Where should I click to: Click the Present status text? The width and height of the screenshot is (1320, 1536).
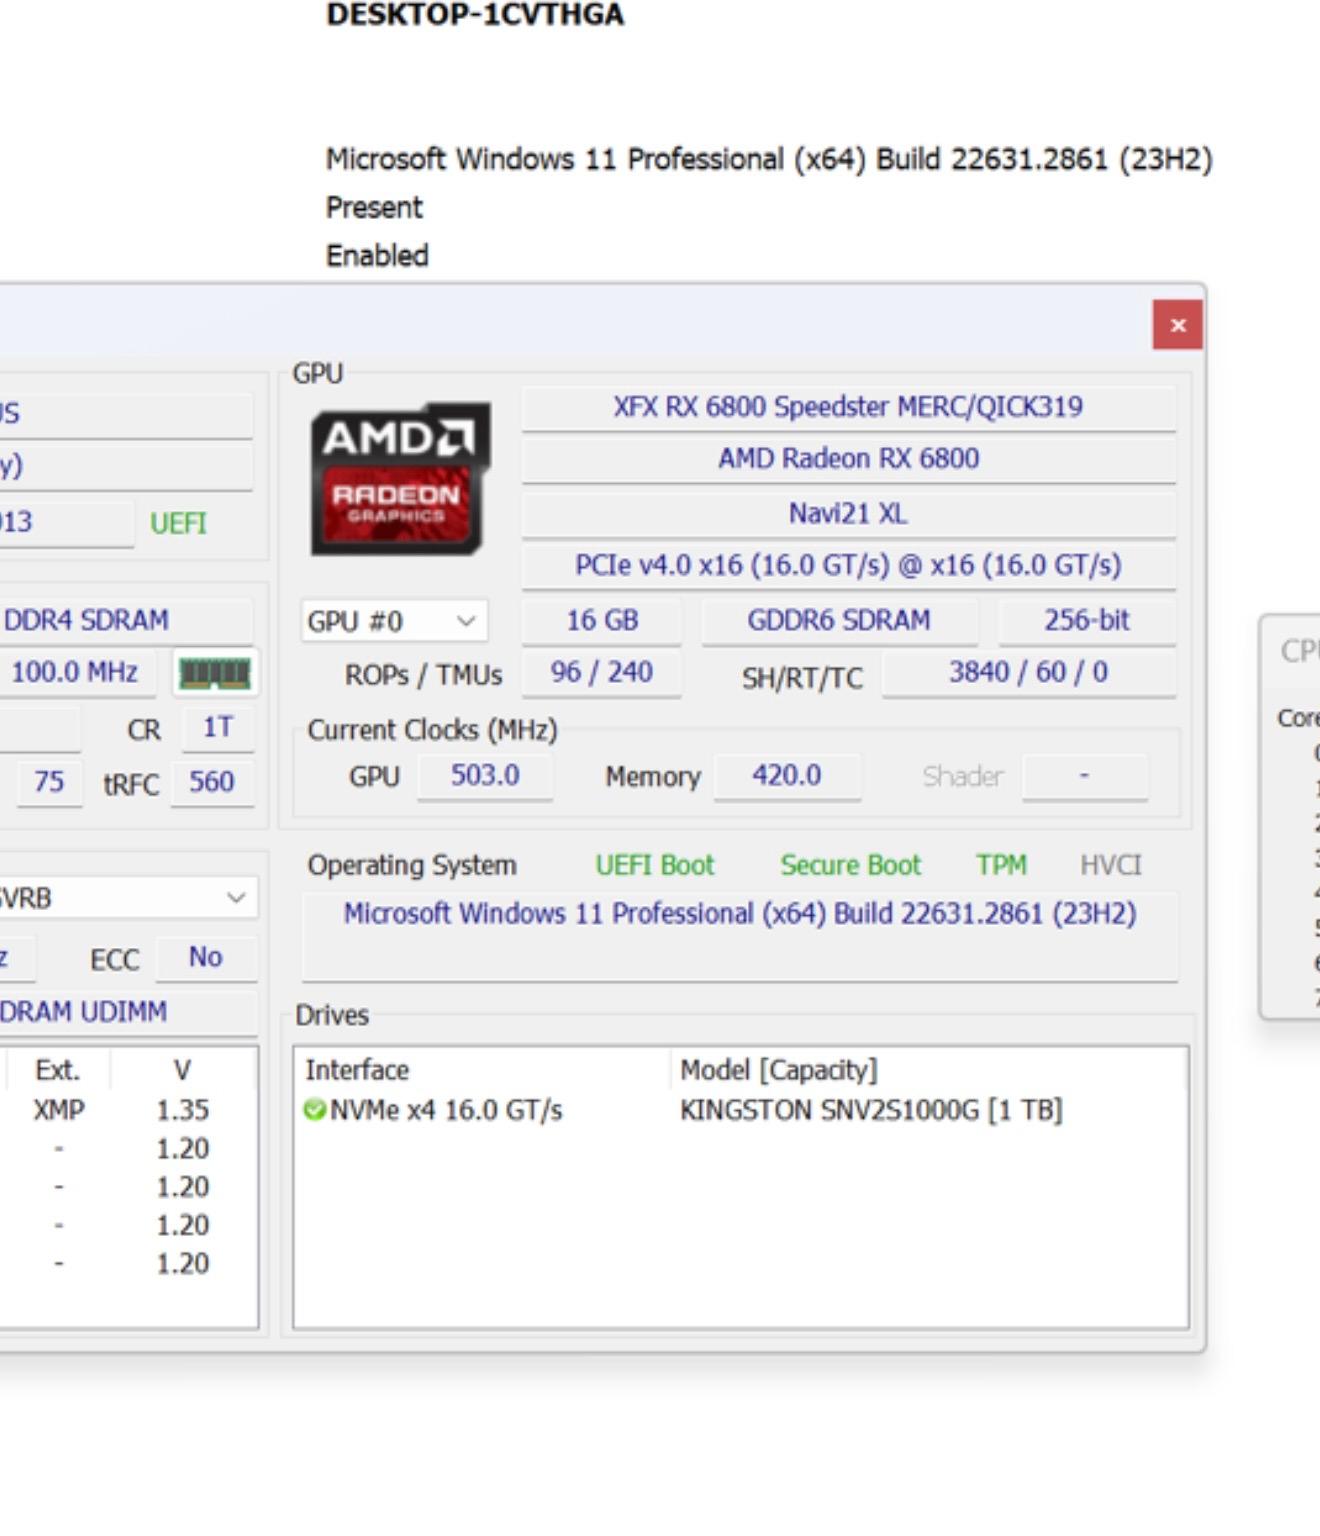[374, 208]
